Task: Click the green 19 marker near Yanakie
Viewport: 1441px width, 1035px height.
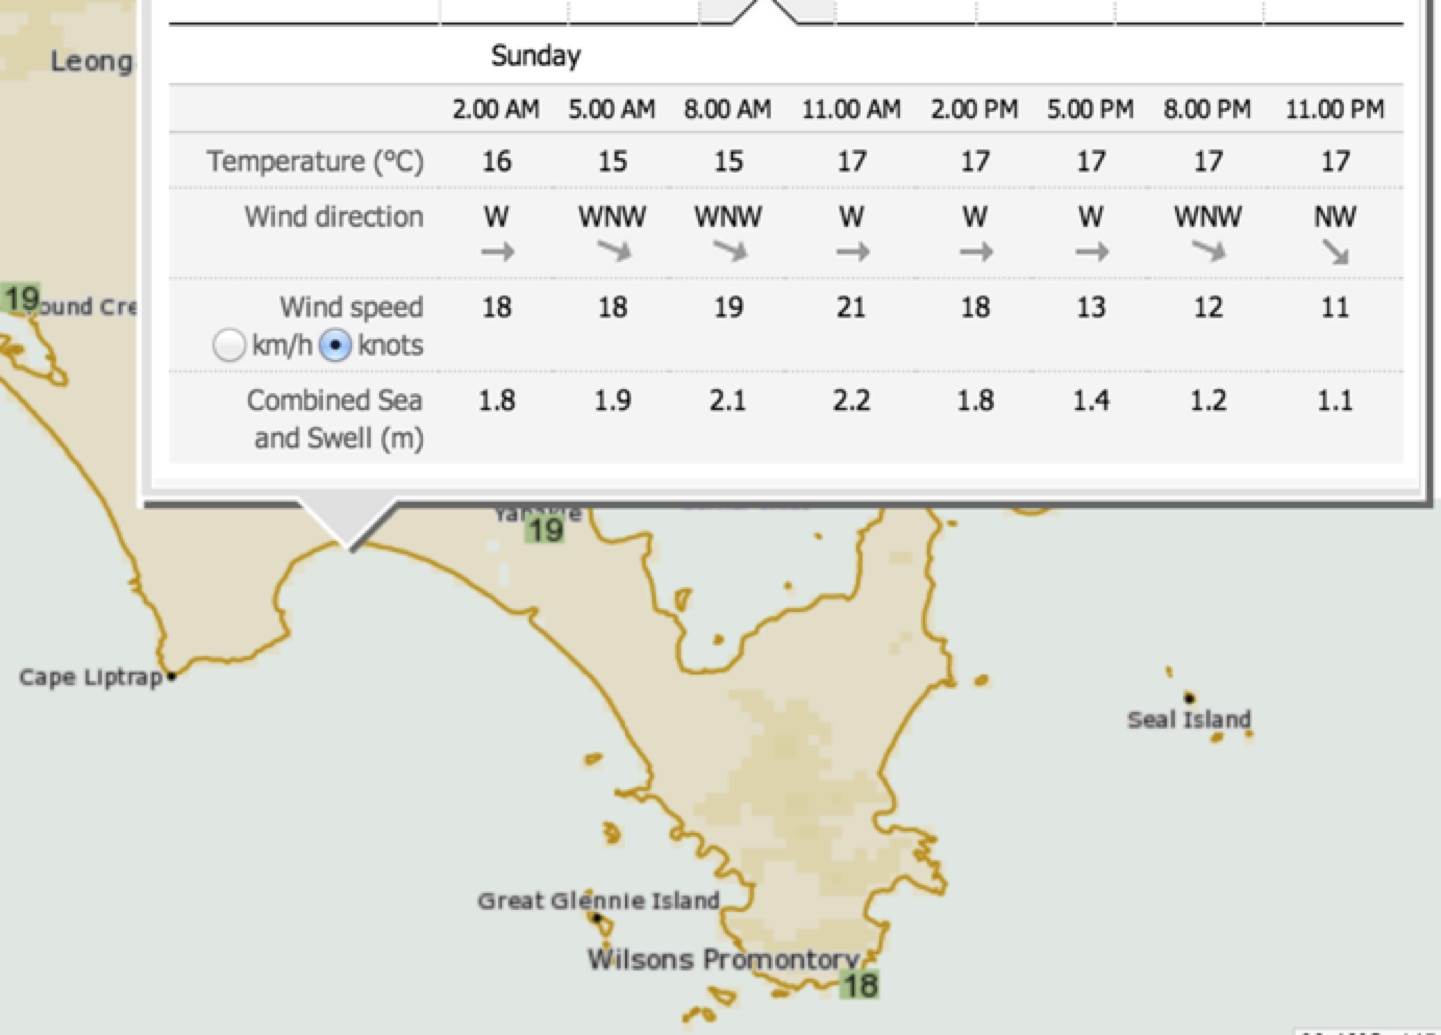Action: pyautogui.click(x=545, y=530)
